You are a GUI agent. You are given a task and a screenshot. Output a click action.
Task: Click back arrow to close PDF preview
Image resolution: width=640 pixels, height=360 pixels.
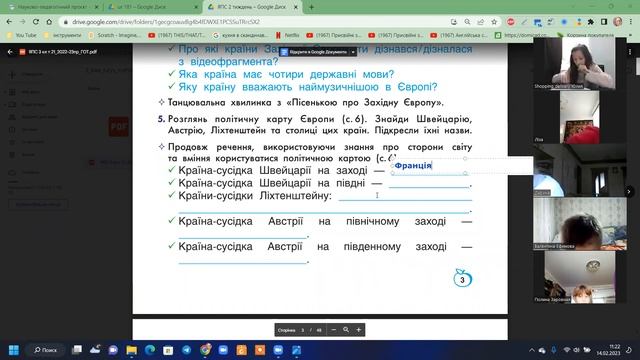click(x=10, y=52)
